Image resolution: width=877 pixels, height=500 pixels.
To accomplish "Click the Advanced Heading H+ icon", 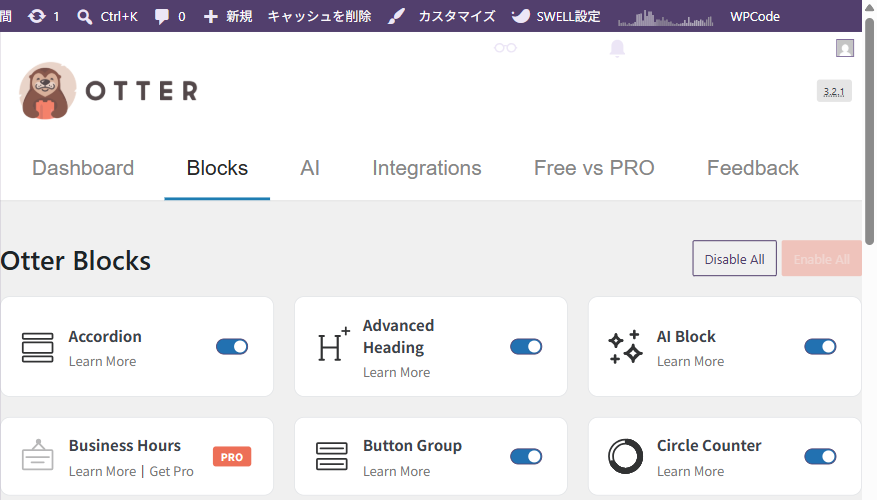I will pyautogui.click(x=333, y=345).
